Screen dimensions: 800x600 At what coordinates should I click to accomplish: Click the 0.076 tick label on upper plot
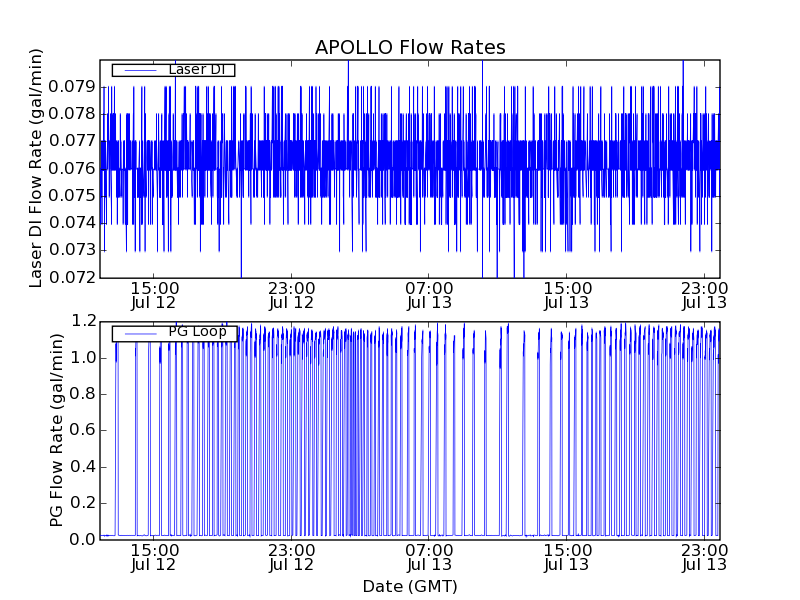point(72,168)
